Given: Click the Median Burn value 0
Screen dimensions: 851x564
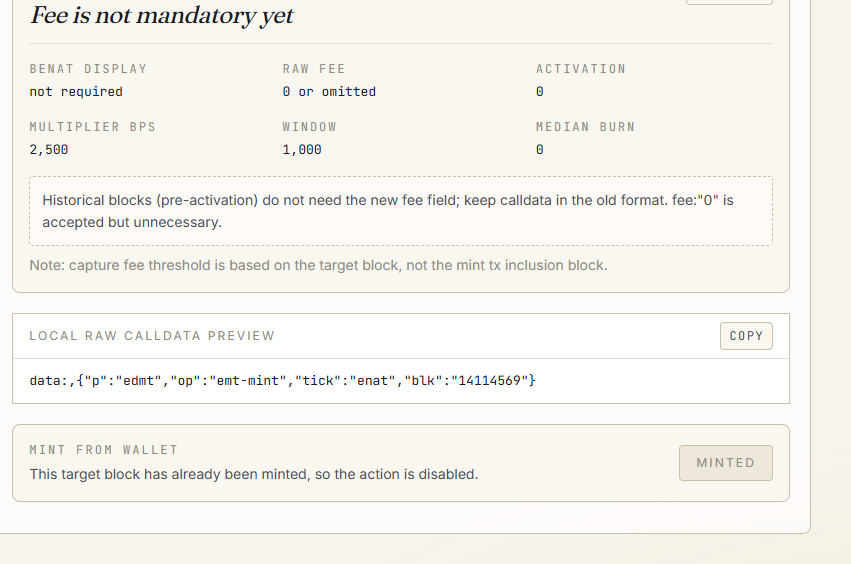Looking at the screenshot, I should 539,150.
